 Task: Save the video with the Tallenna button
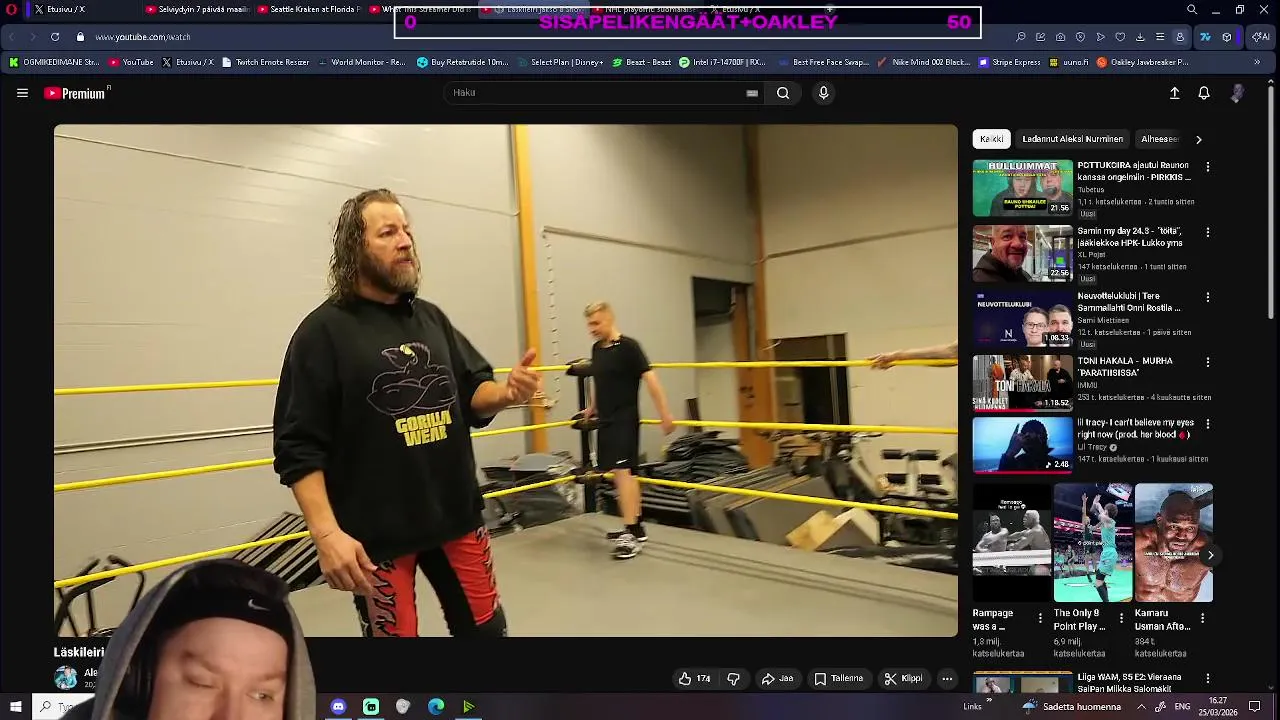[838, 679]
